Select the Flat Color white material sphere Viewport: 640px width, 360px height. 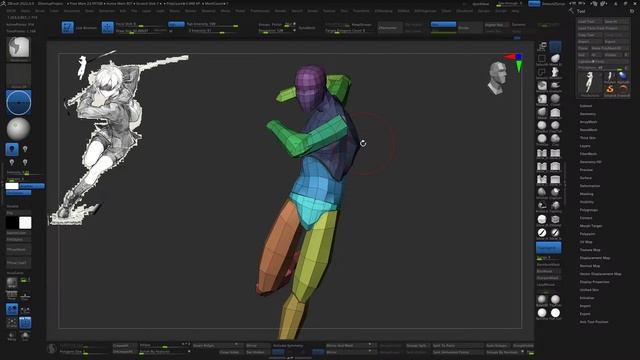coord(555,313)
